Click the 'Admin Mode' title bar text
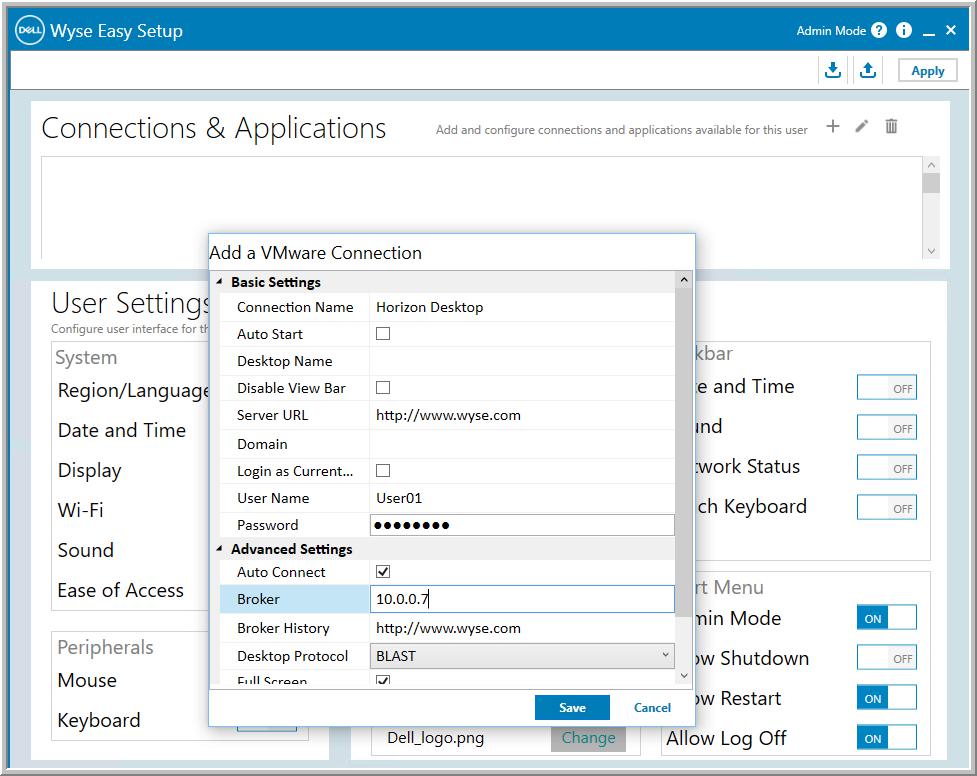The image size is (977, 776). coord(831,31)
